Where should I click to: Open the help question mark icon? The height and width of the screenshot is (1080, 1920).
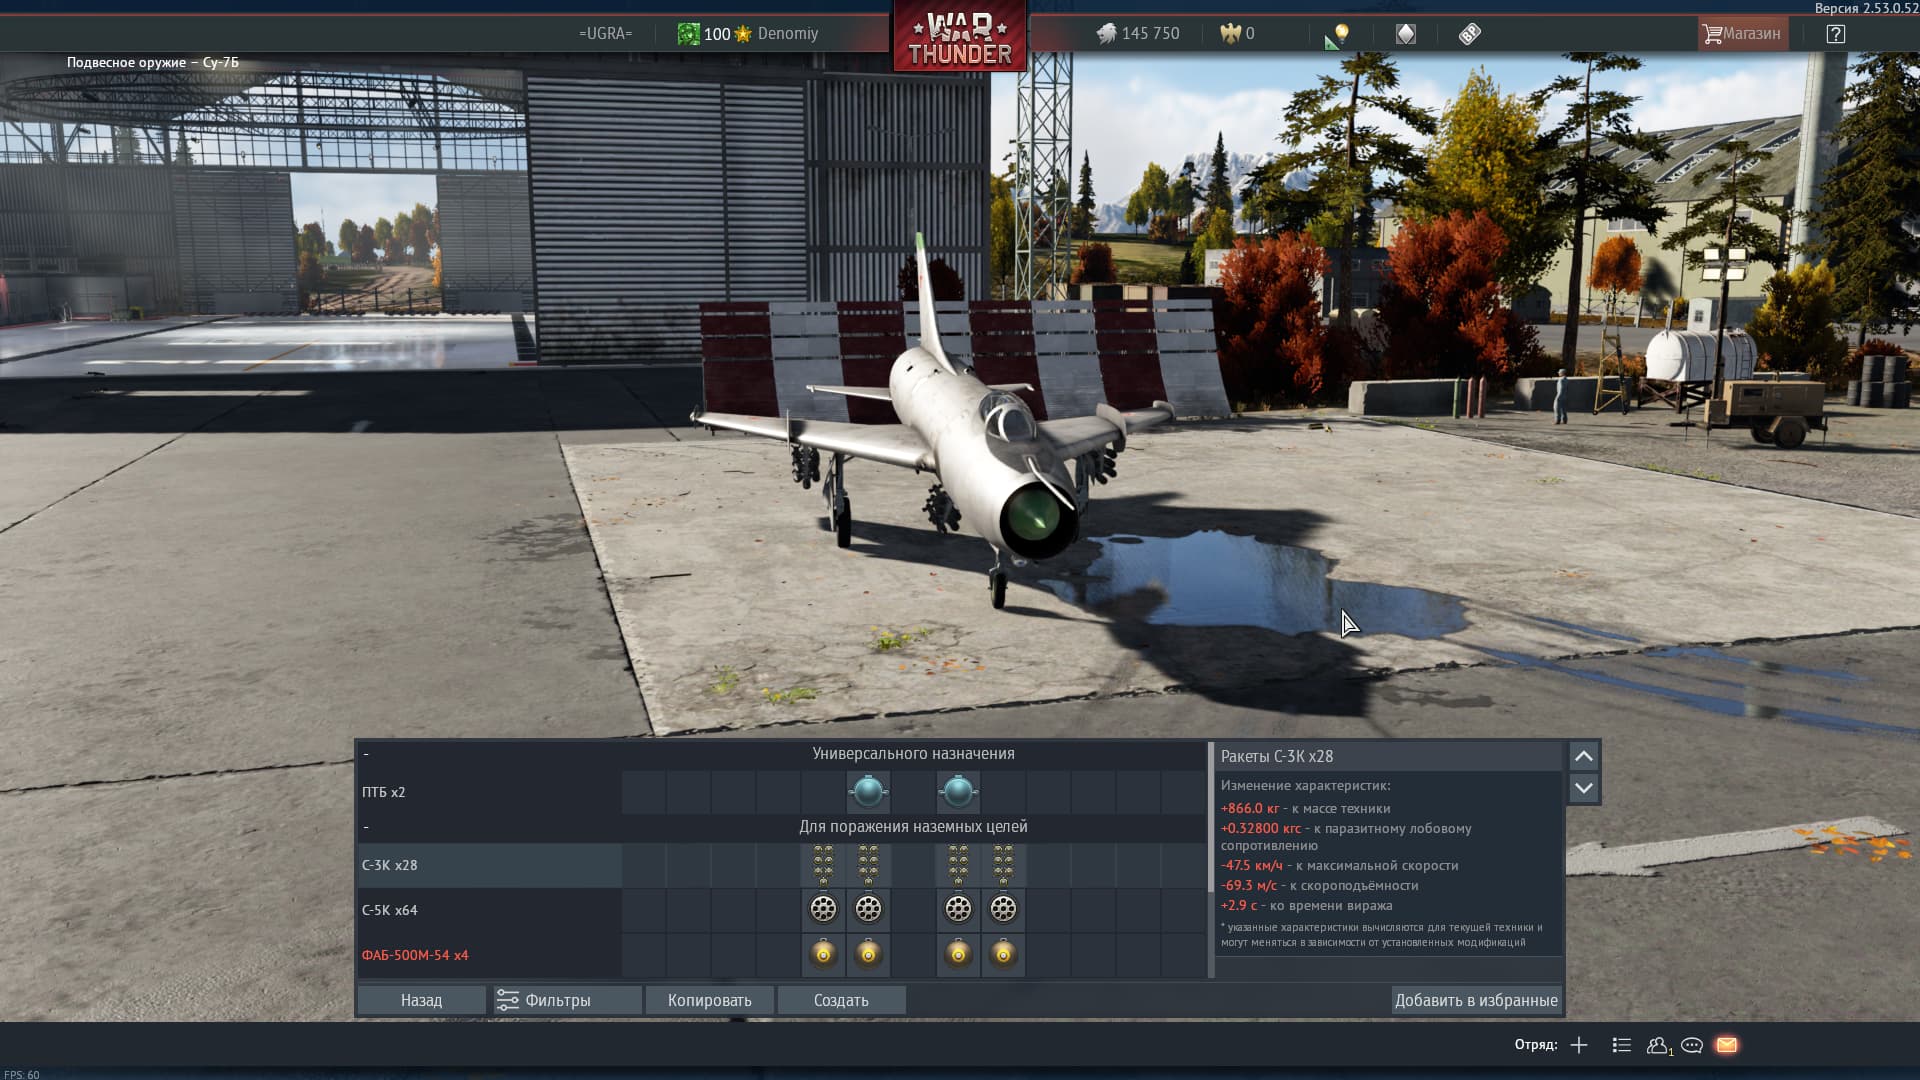tap(1835, 34)
